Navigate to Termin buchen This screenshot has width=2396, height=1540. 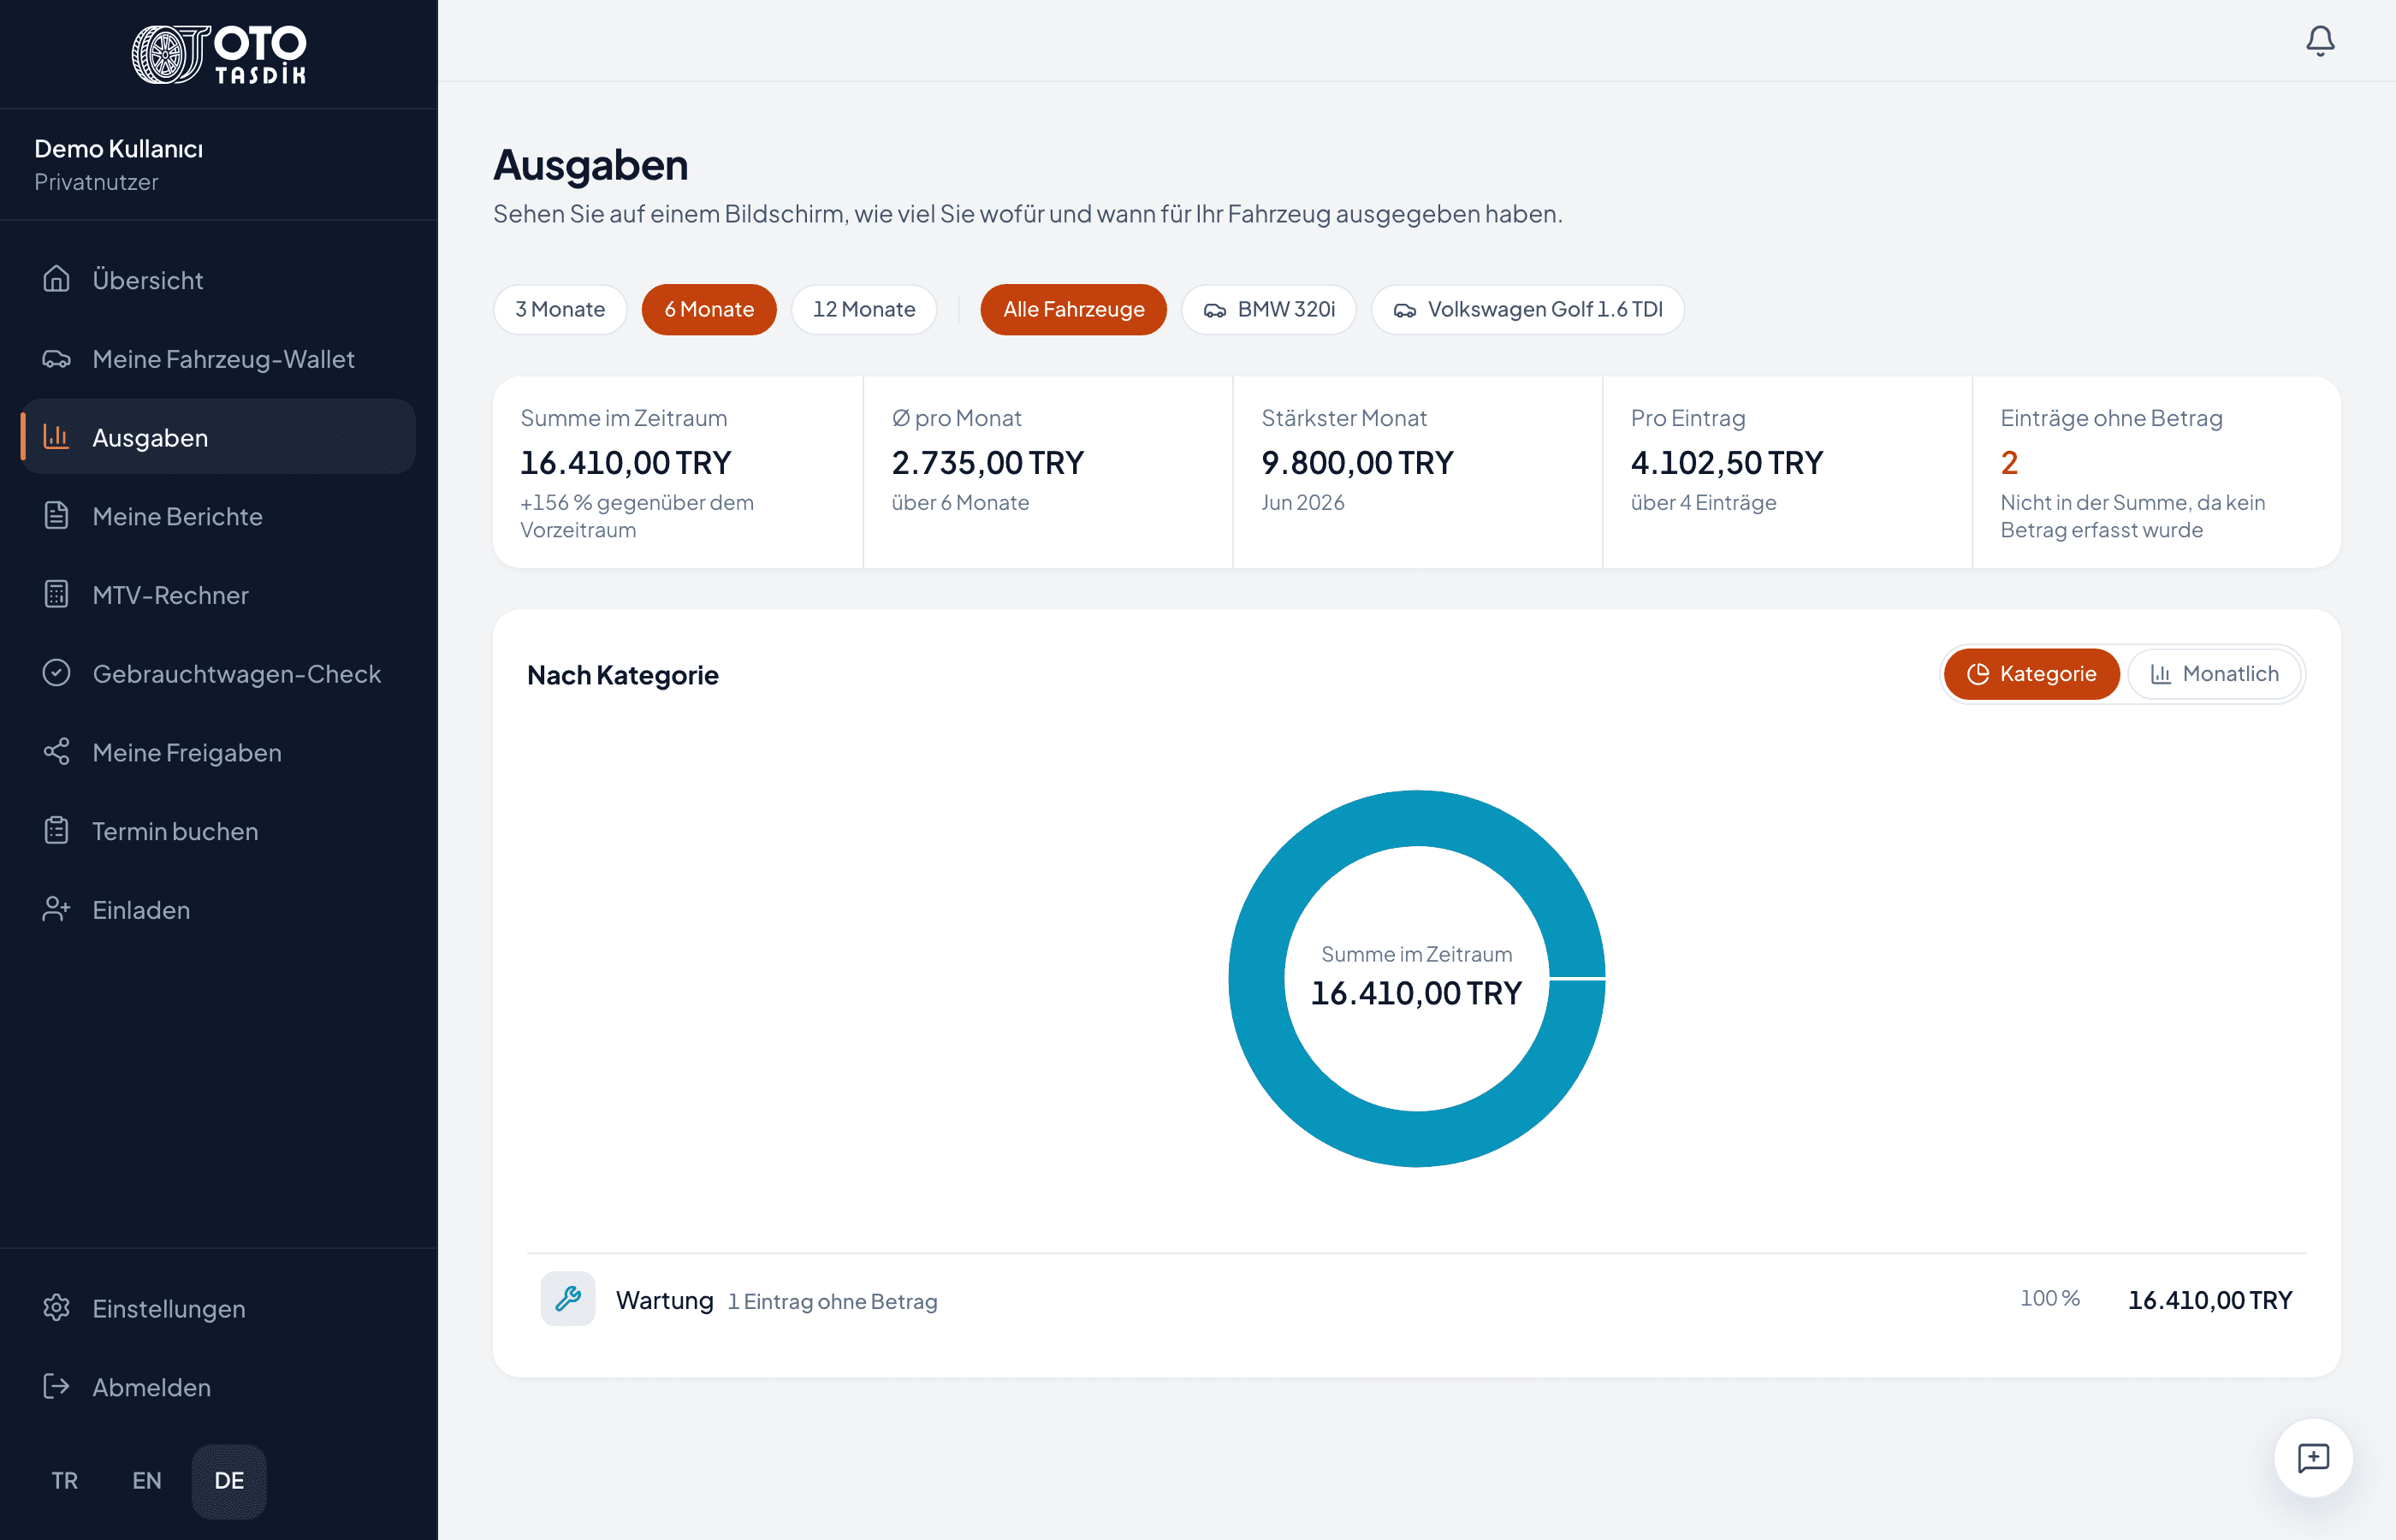[x=219, y=831]
